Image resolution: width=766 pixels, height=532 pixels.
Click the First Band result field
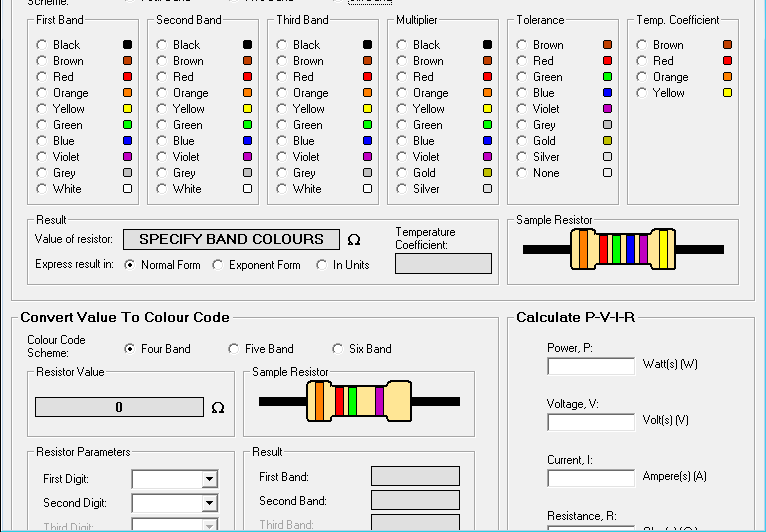click(x=415, y=476)
